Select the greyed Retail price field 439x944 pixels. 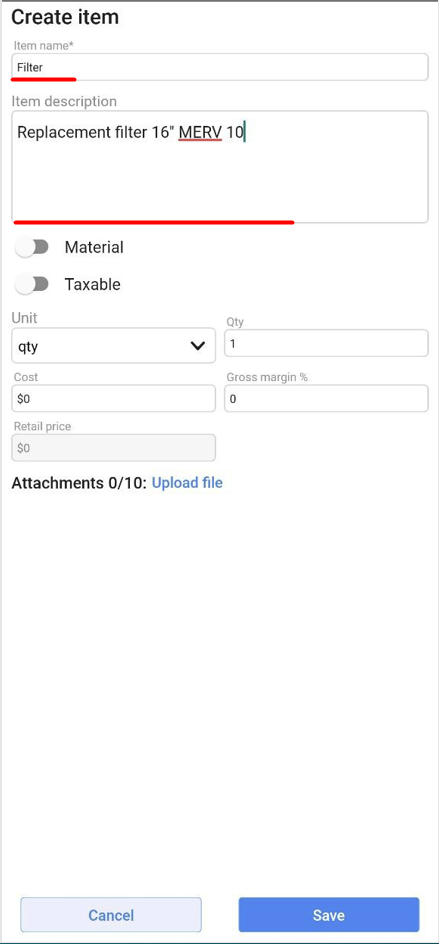click(x=113, y=448)
